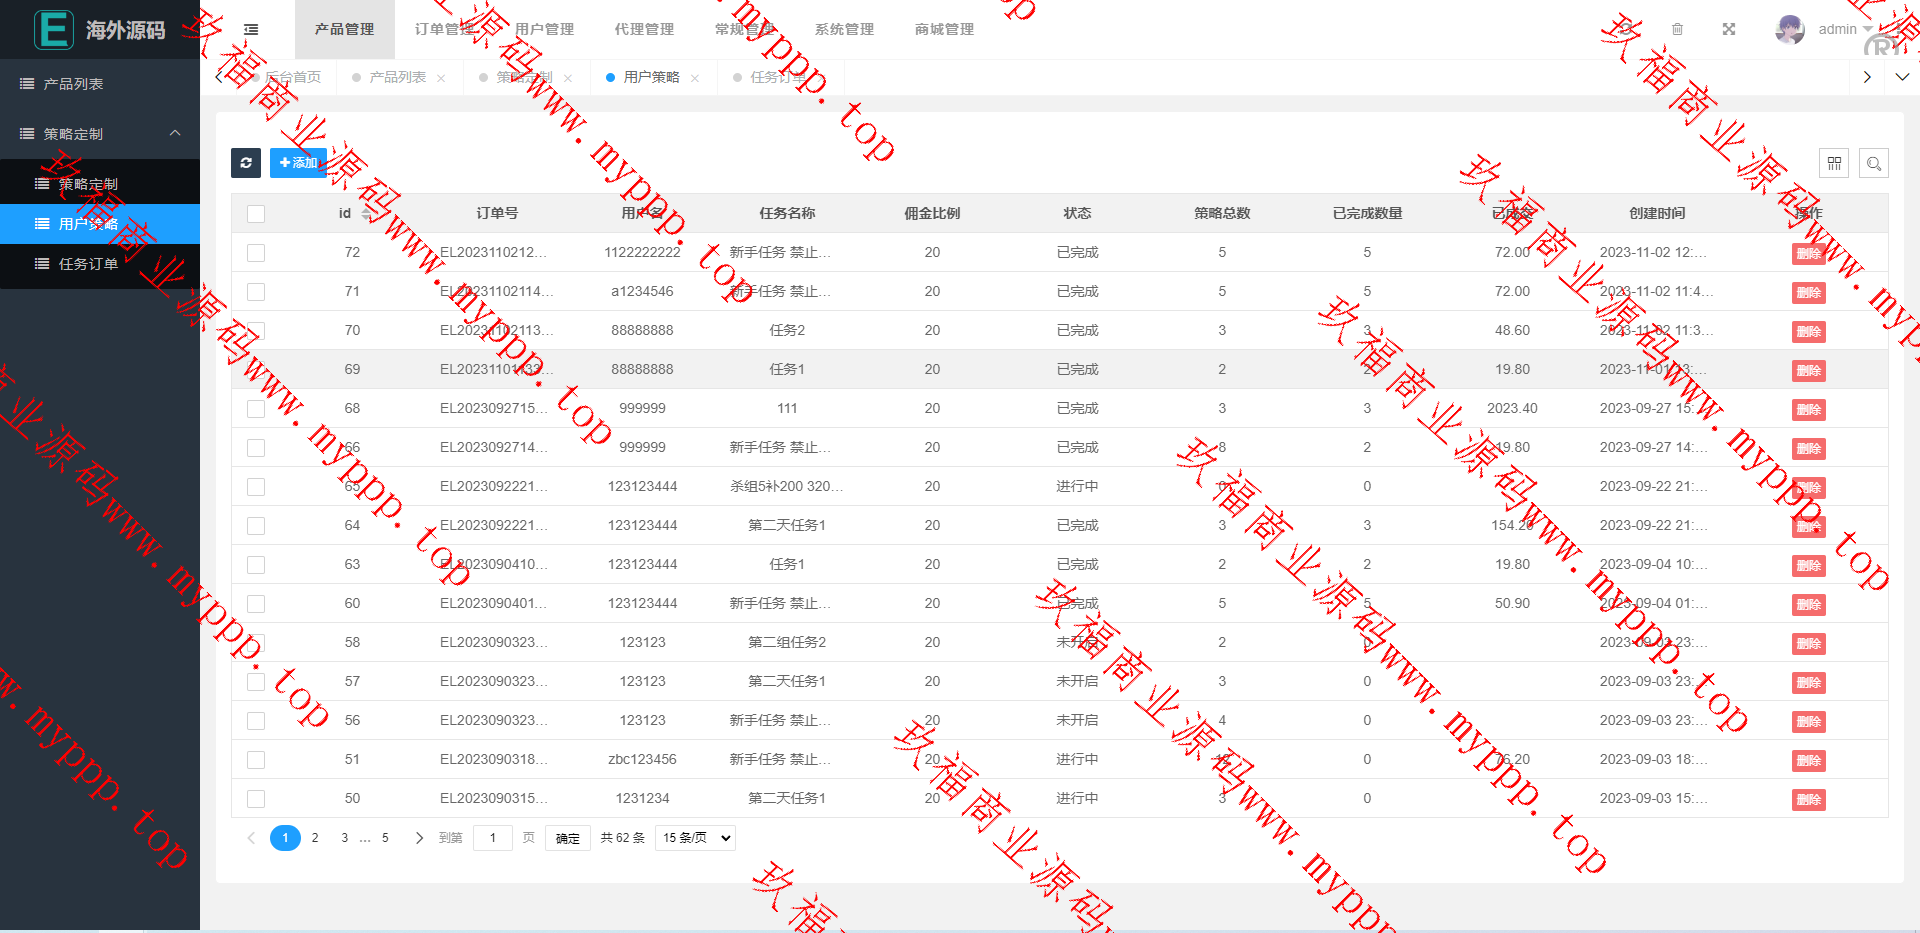Click the admin profile avatar

(1790, 30)
